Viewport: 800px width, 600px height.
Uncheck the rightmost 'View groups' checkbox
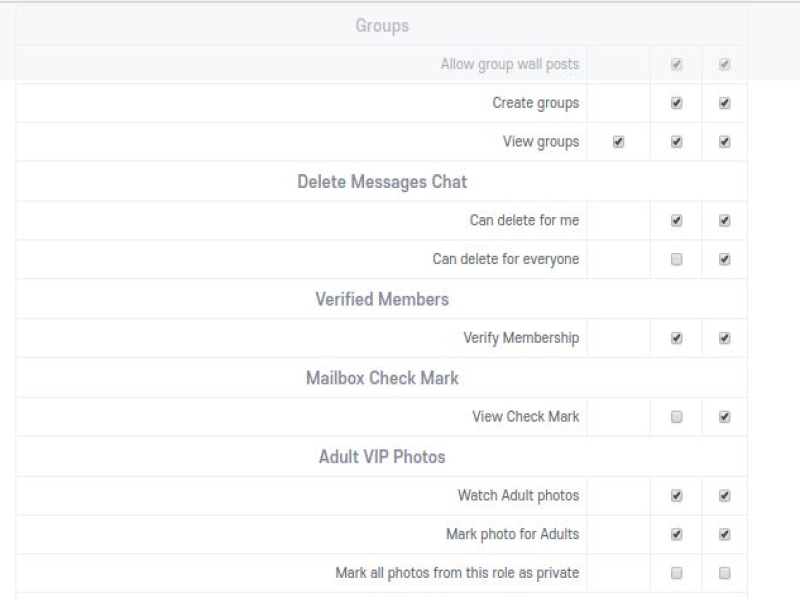click(x=725, y=142)
